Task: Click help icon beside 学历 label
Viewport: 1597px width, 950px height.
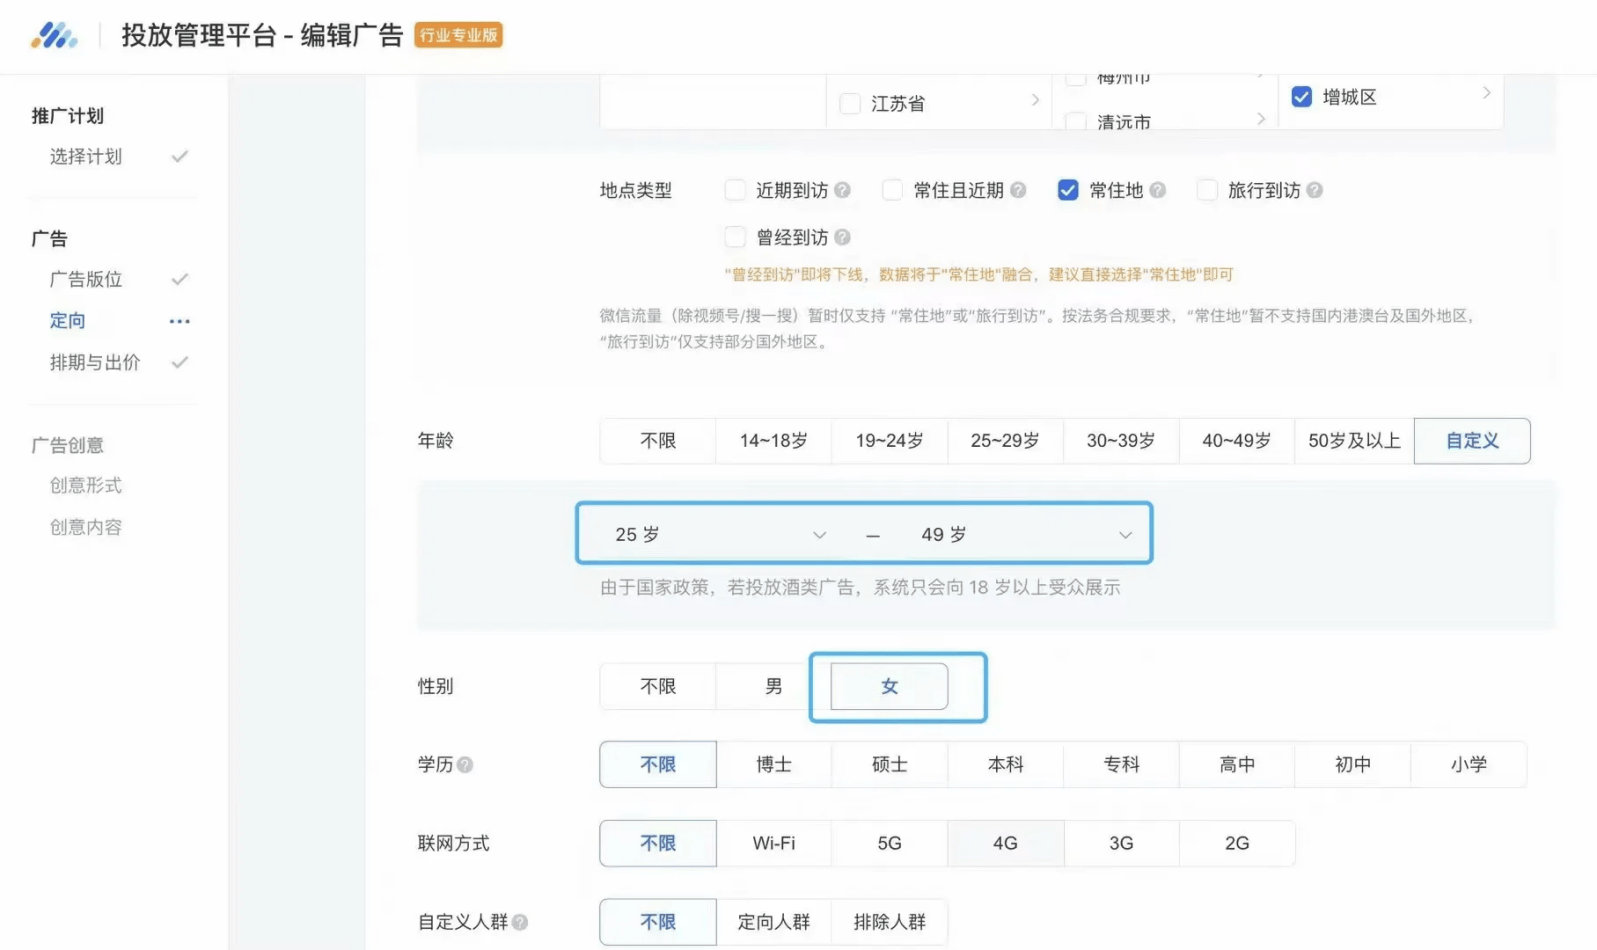Action: coord(465,765)
